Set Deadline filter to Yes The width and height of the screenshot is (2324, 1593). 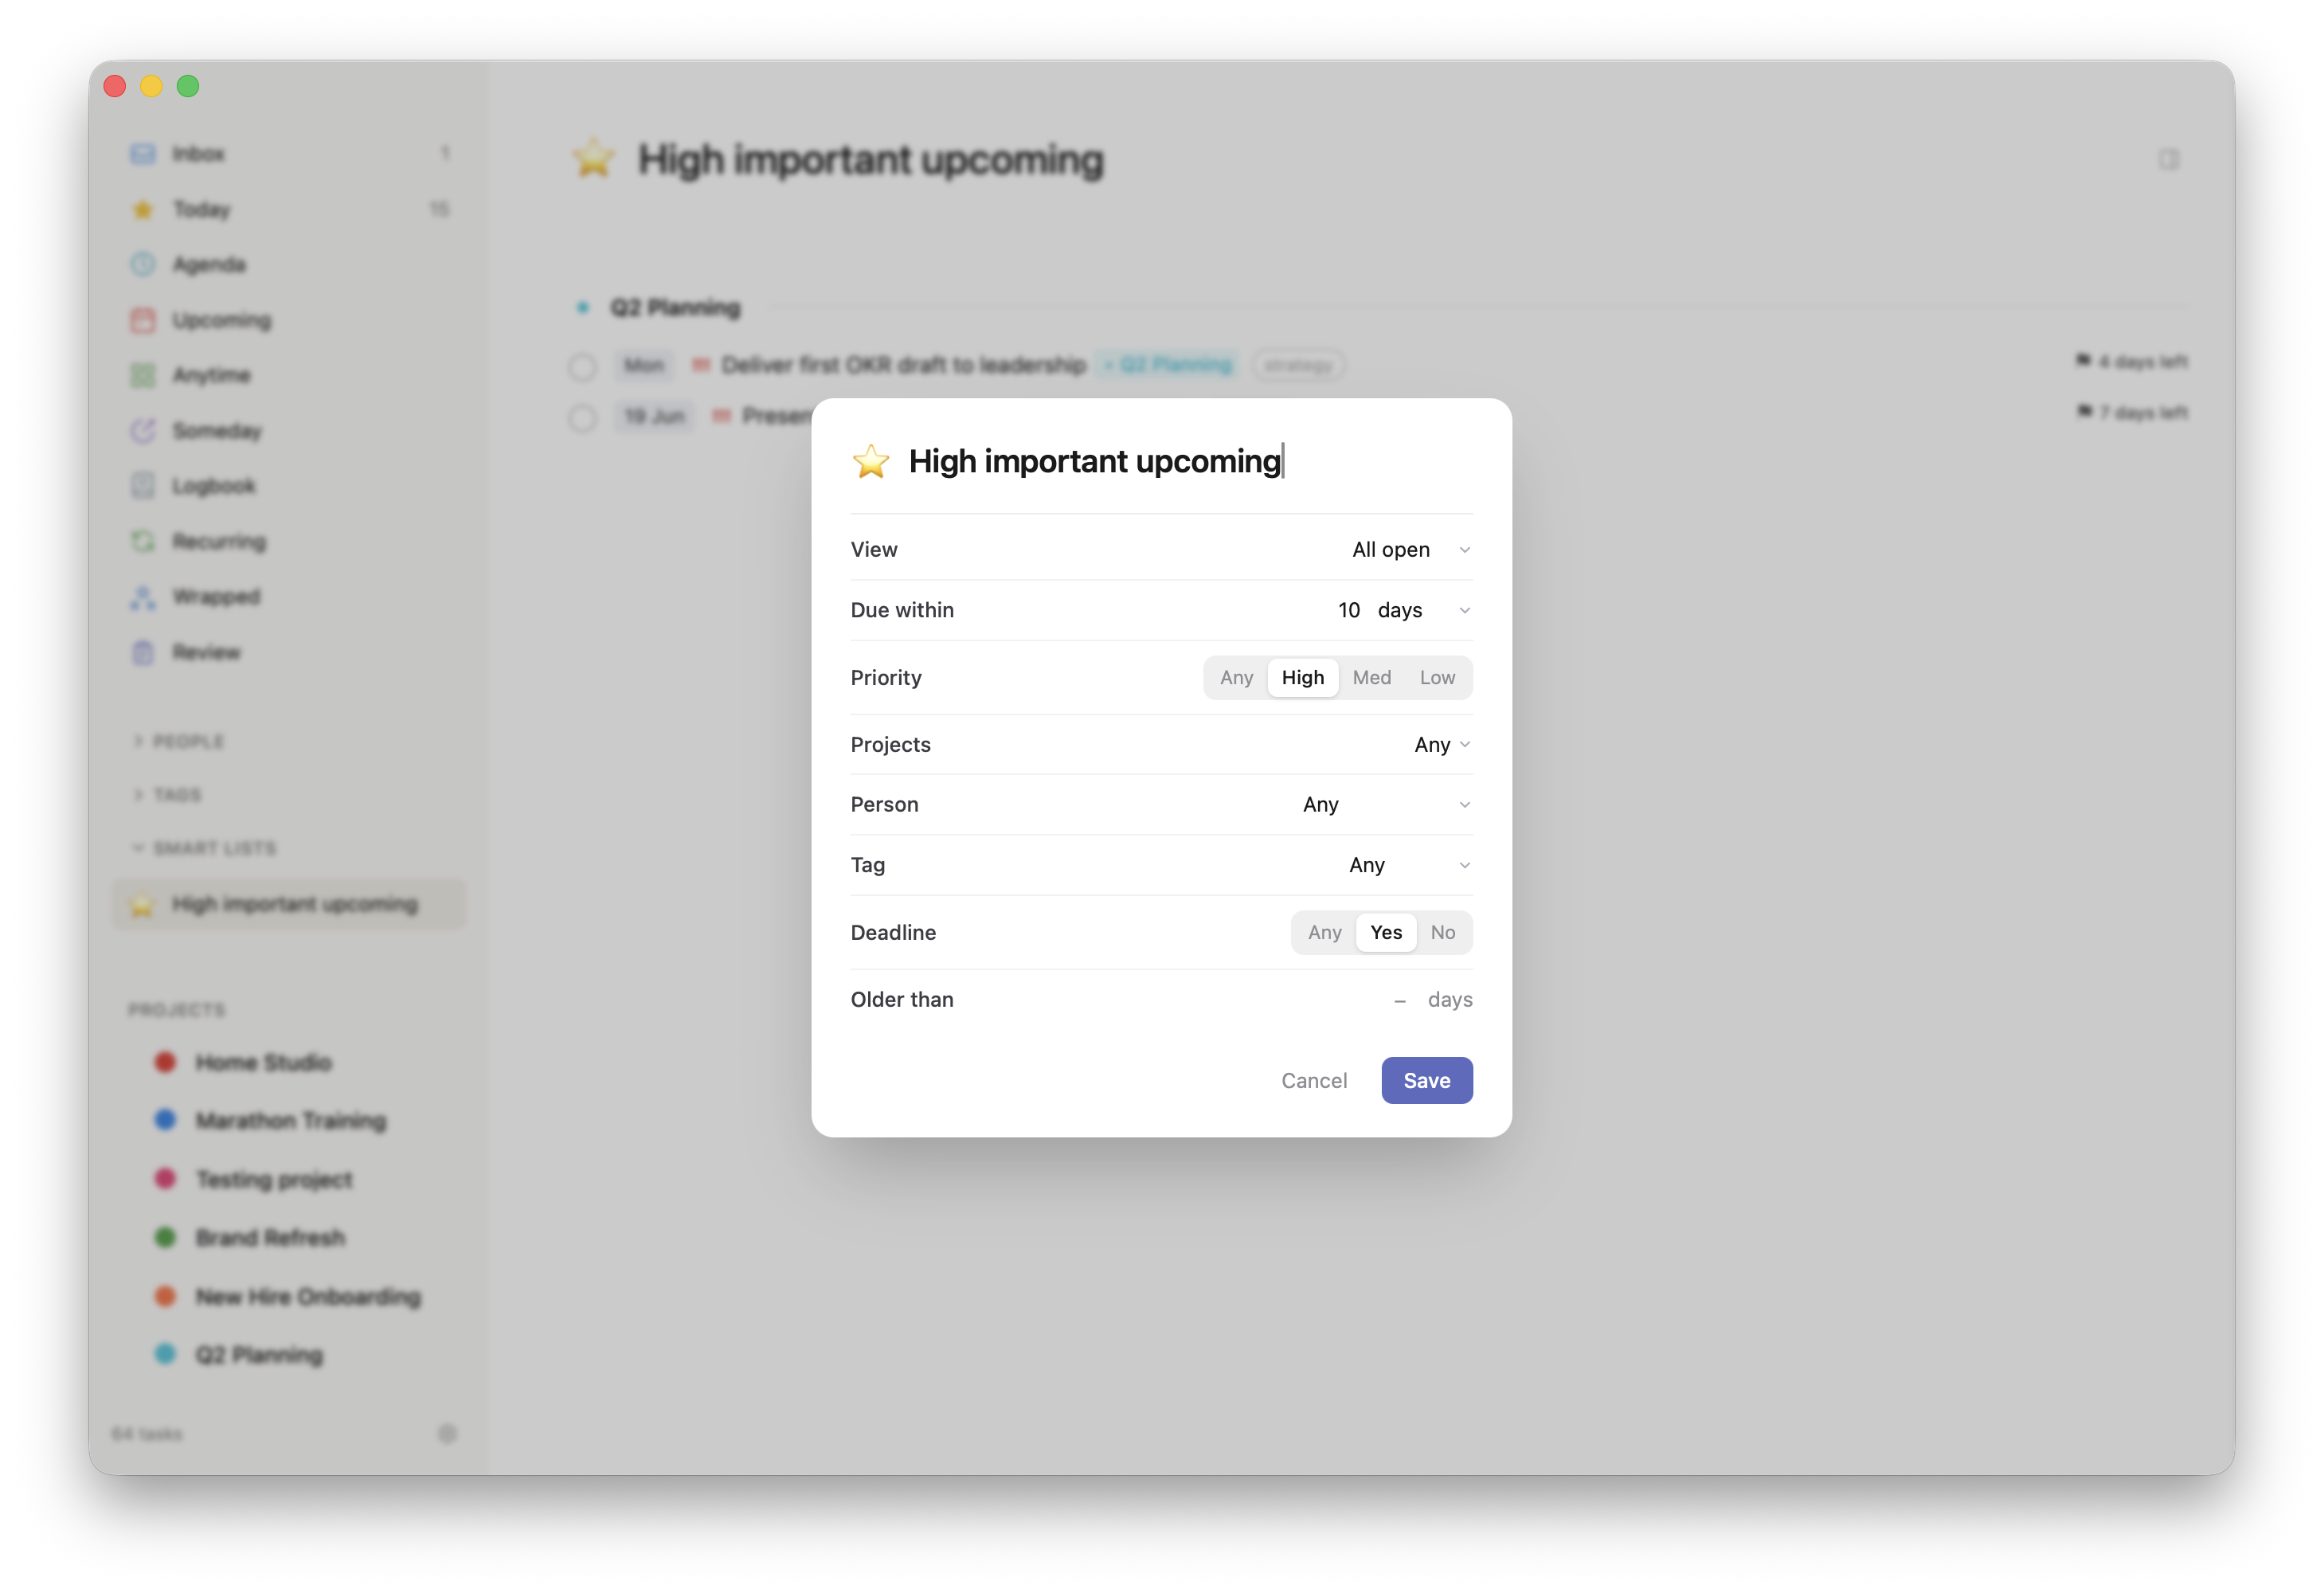(x=1385, y=932)
